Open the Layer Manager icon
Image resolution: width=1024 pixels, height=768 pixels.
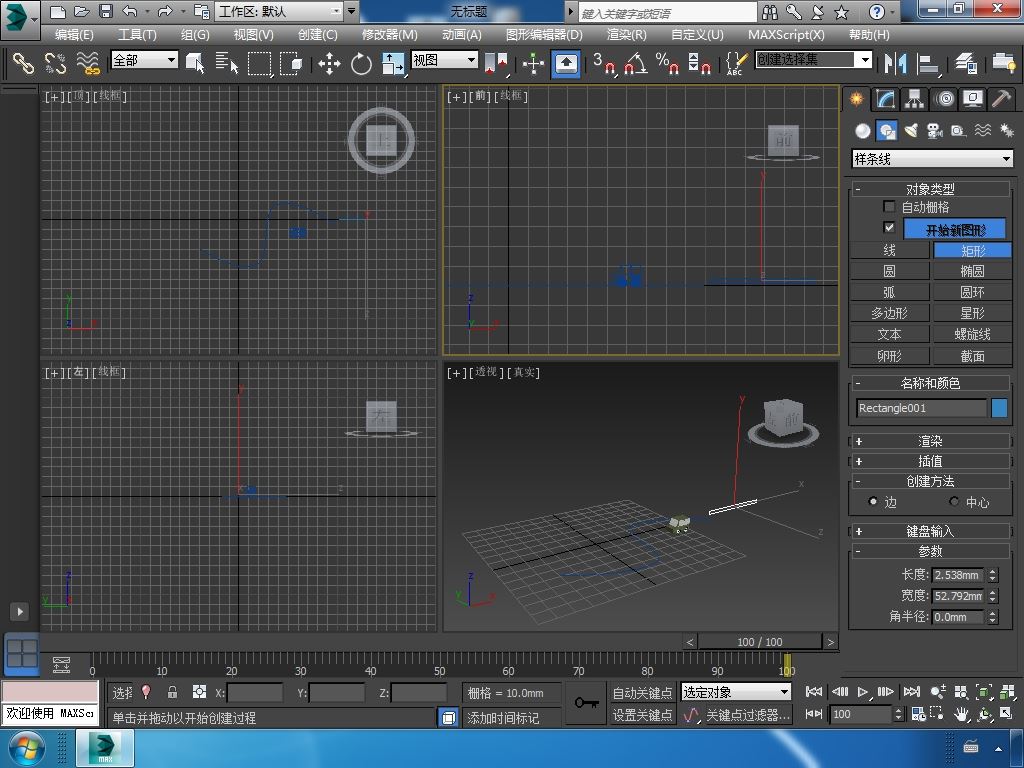[966, 63]
